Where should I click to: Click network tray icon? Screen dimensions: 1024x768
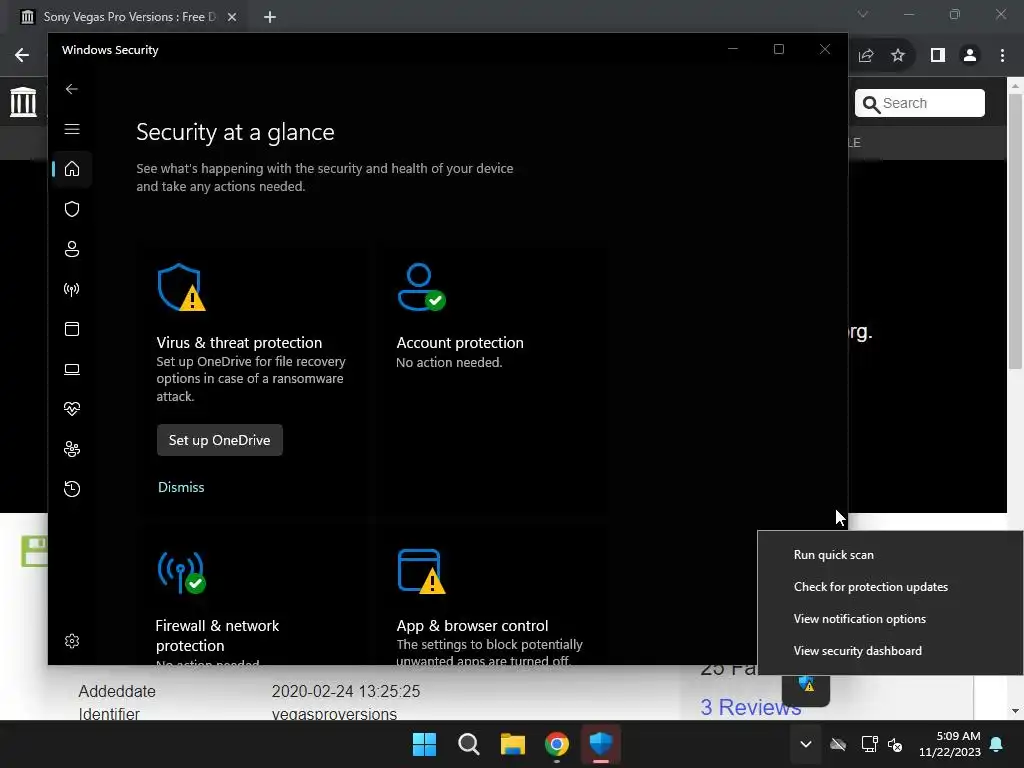[869, 744]
